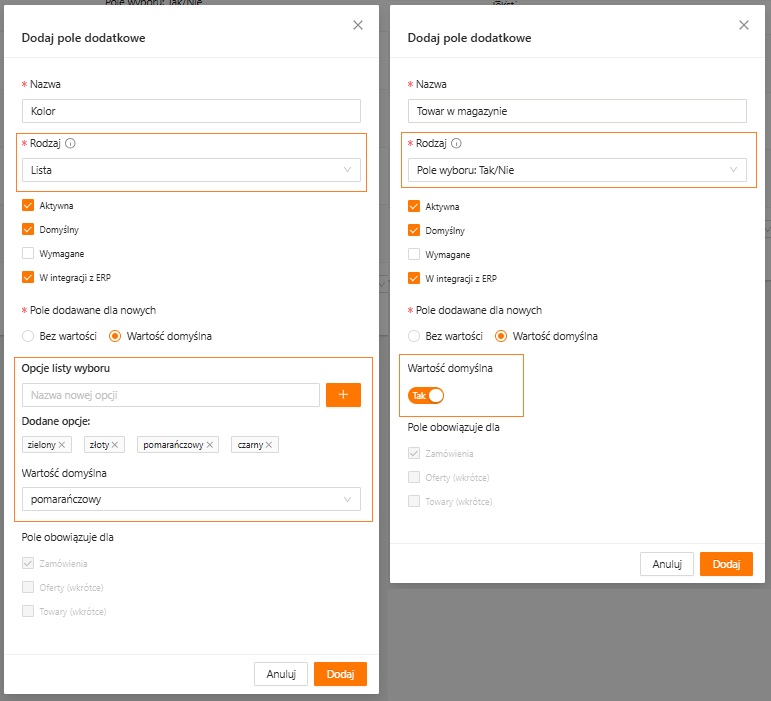Viewport: 771px width, 701px height.
Task: Remove the 'zielony' option tag
Action: point(62,445)
